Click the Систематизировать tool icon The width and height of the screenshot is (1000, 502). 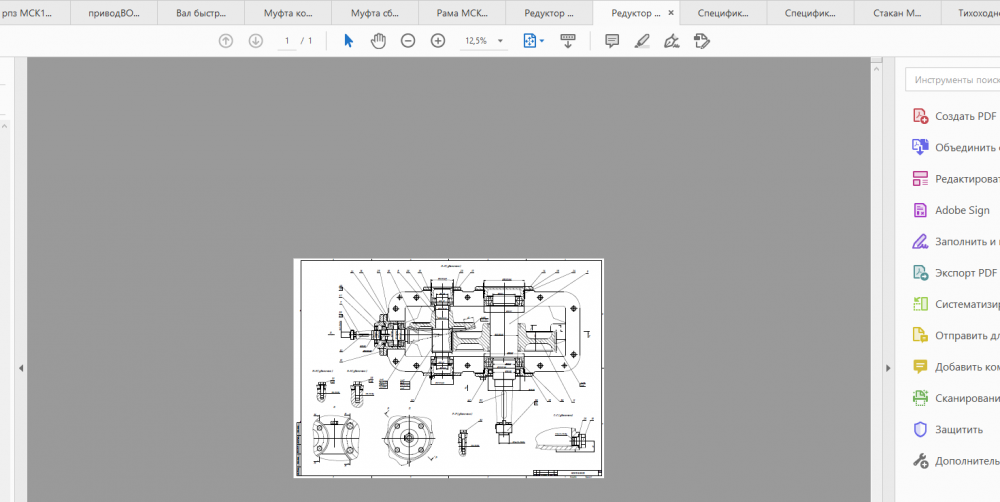tap(920, 304)
